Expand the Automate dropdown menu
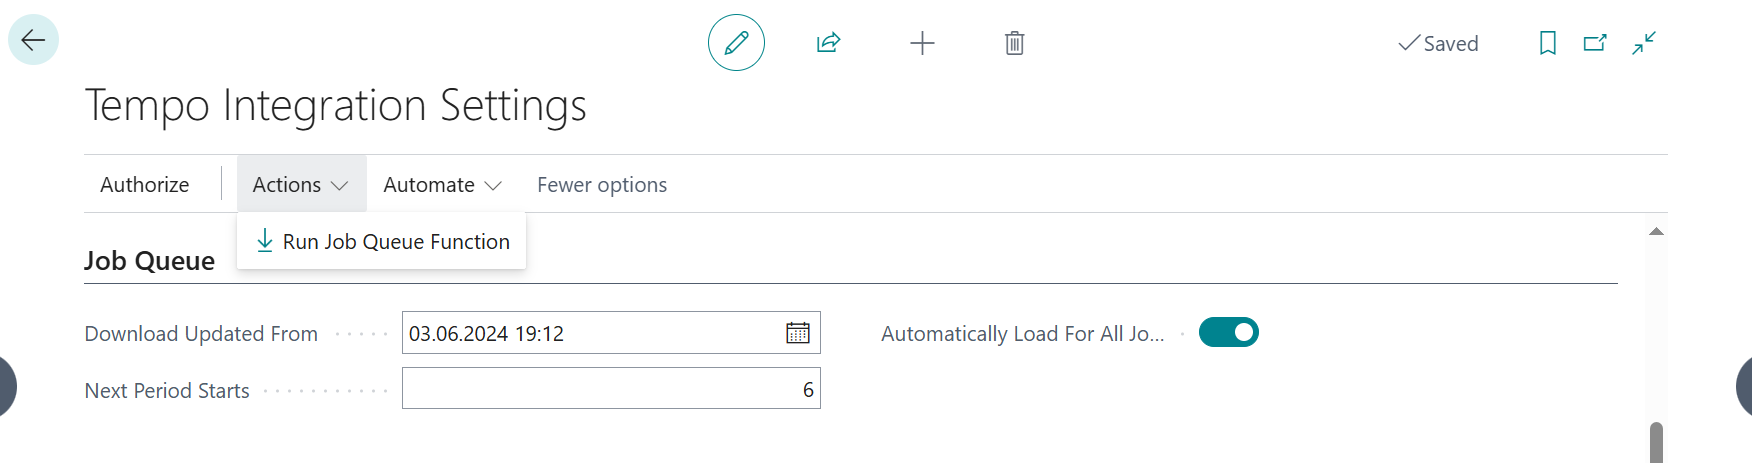Image resolution: width=1752 pixels, height=463 pixels. (x=442, y=185)
